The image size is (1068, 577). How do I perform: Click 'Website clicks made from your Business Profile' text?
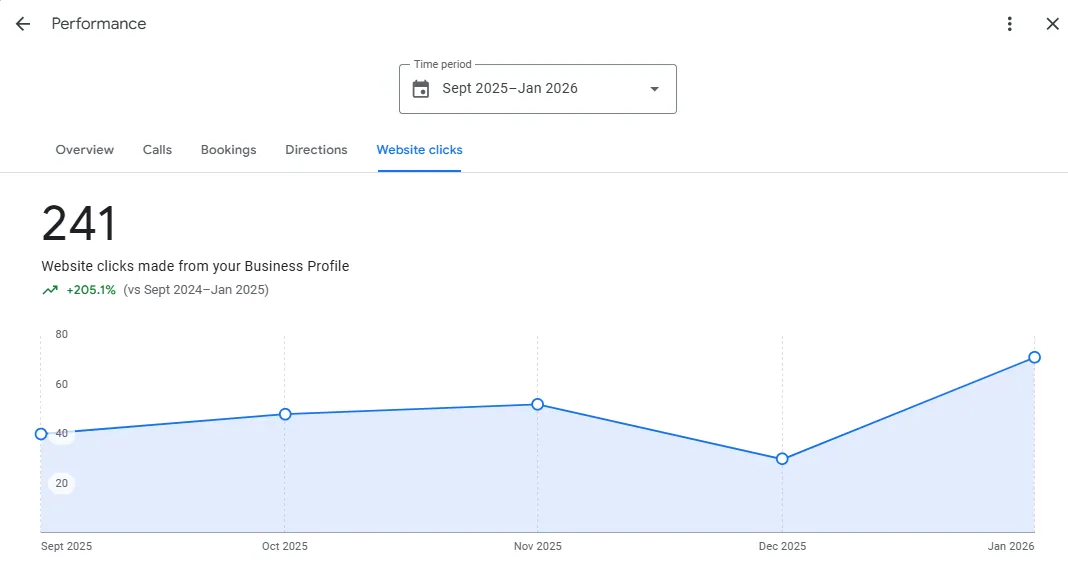195,266
